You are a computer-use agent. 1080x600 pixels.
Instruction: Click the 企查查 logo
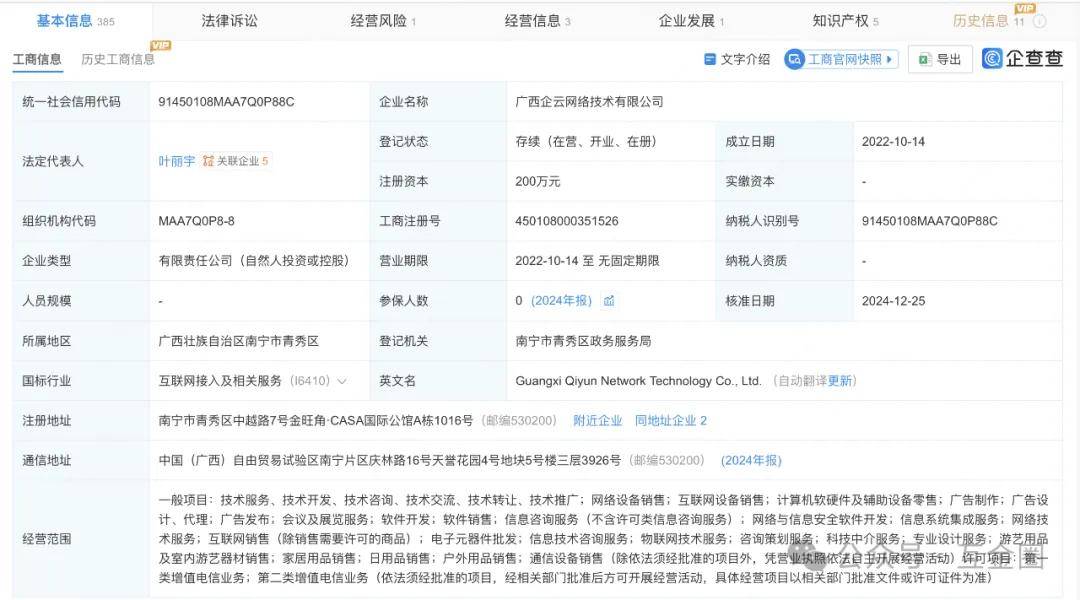tap(1022, 59)
